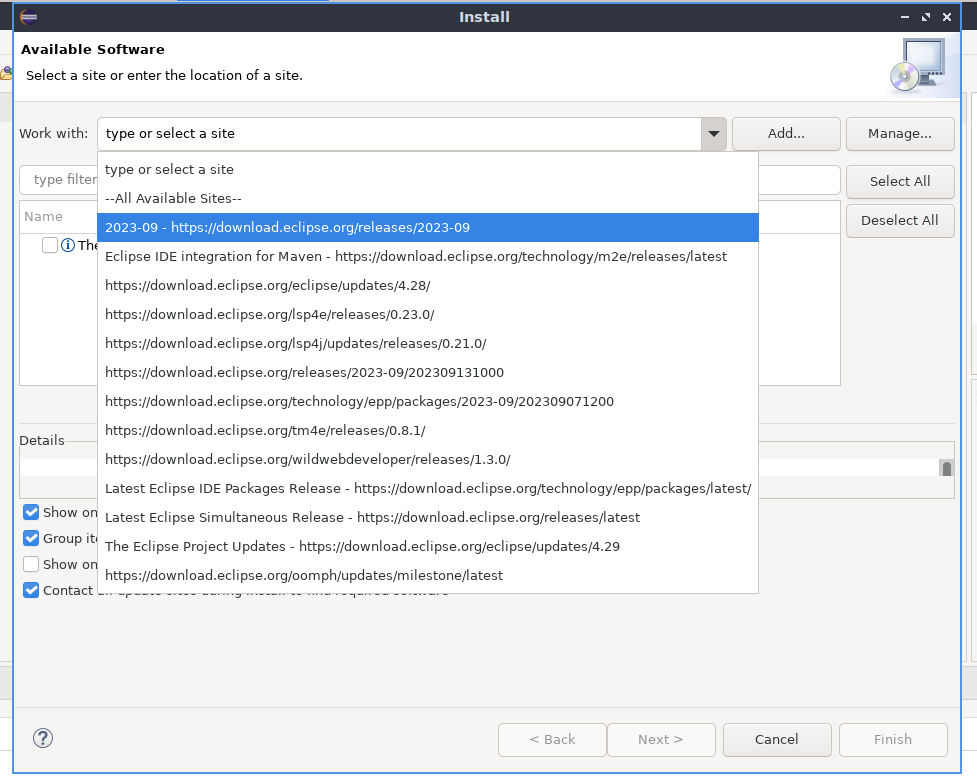Select '--All Available Sites--' from the list
Viewport: 977px width, 782px height.
[173, 198]
